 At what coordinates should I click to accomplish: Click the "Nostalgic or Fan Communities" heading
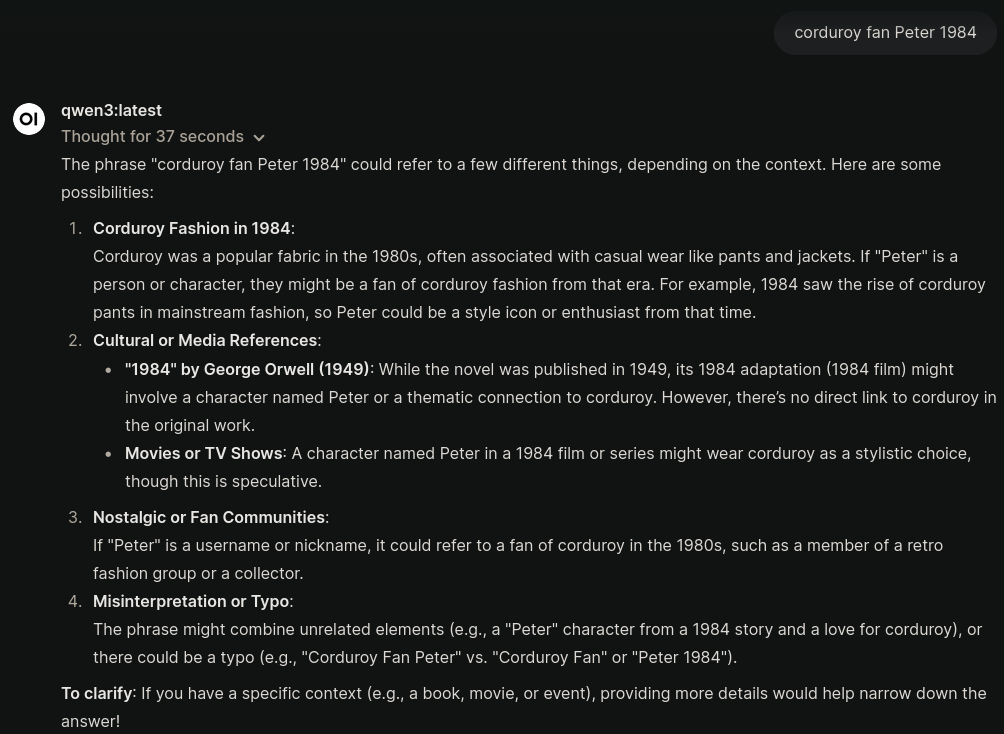[x=208, y=517]
